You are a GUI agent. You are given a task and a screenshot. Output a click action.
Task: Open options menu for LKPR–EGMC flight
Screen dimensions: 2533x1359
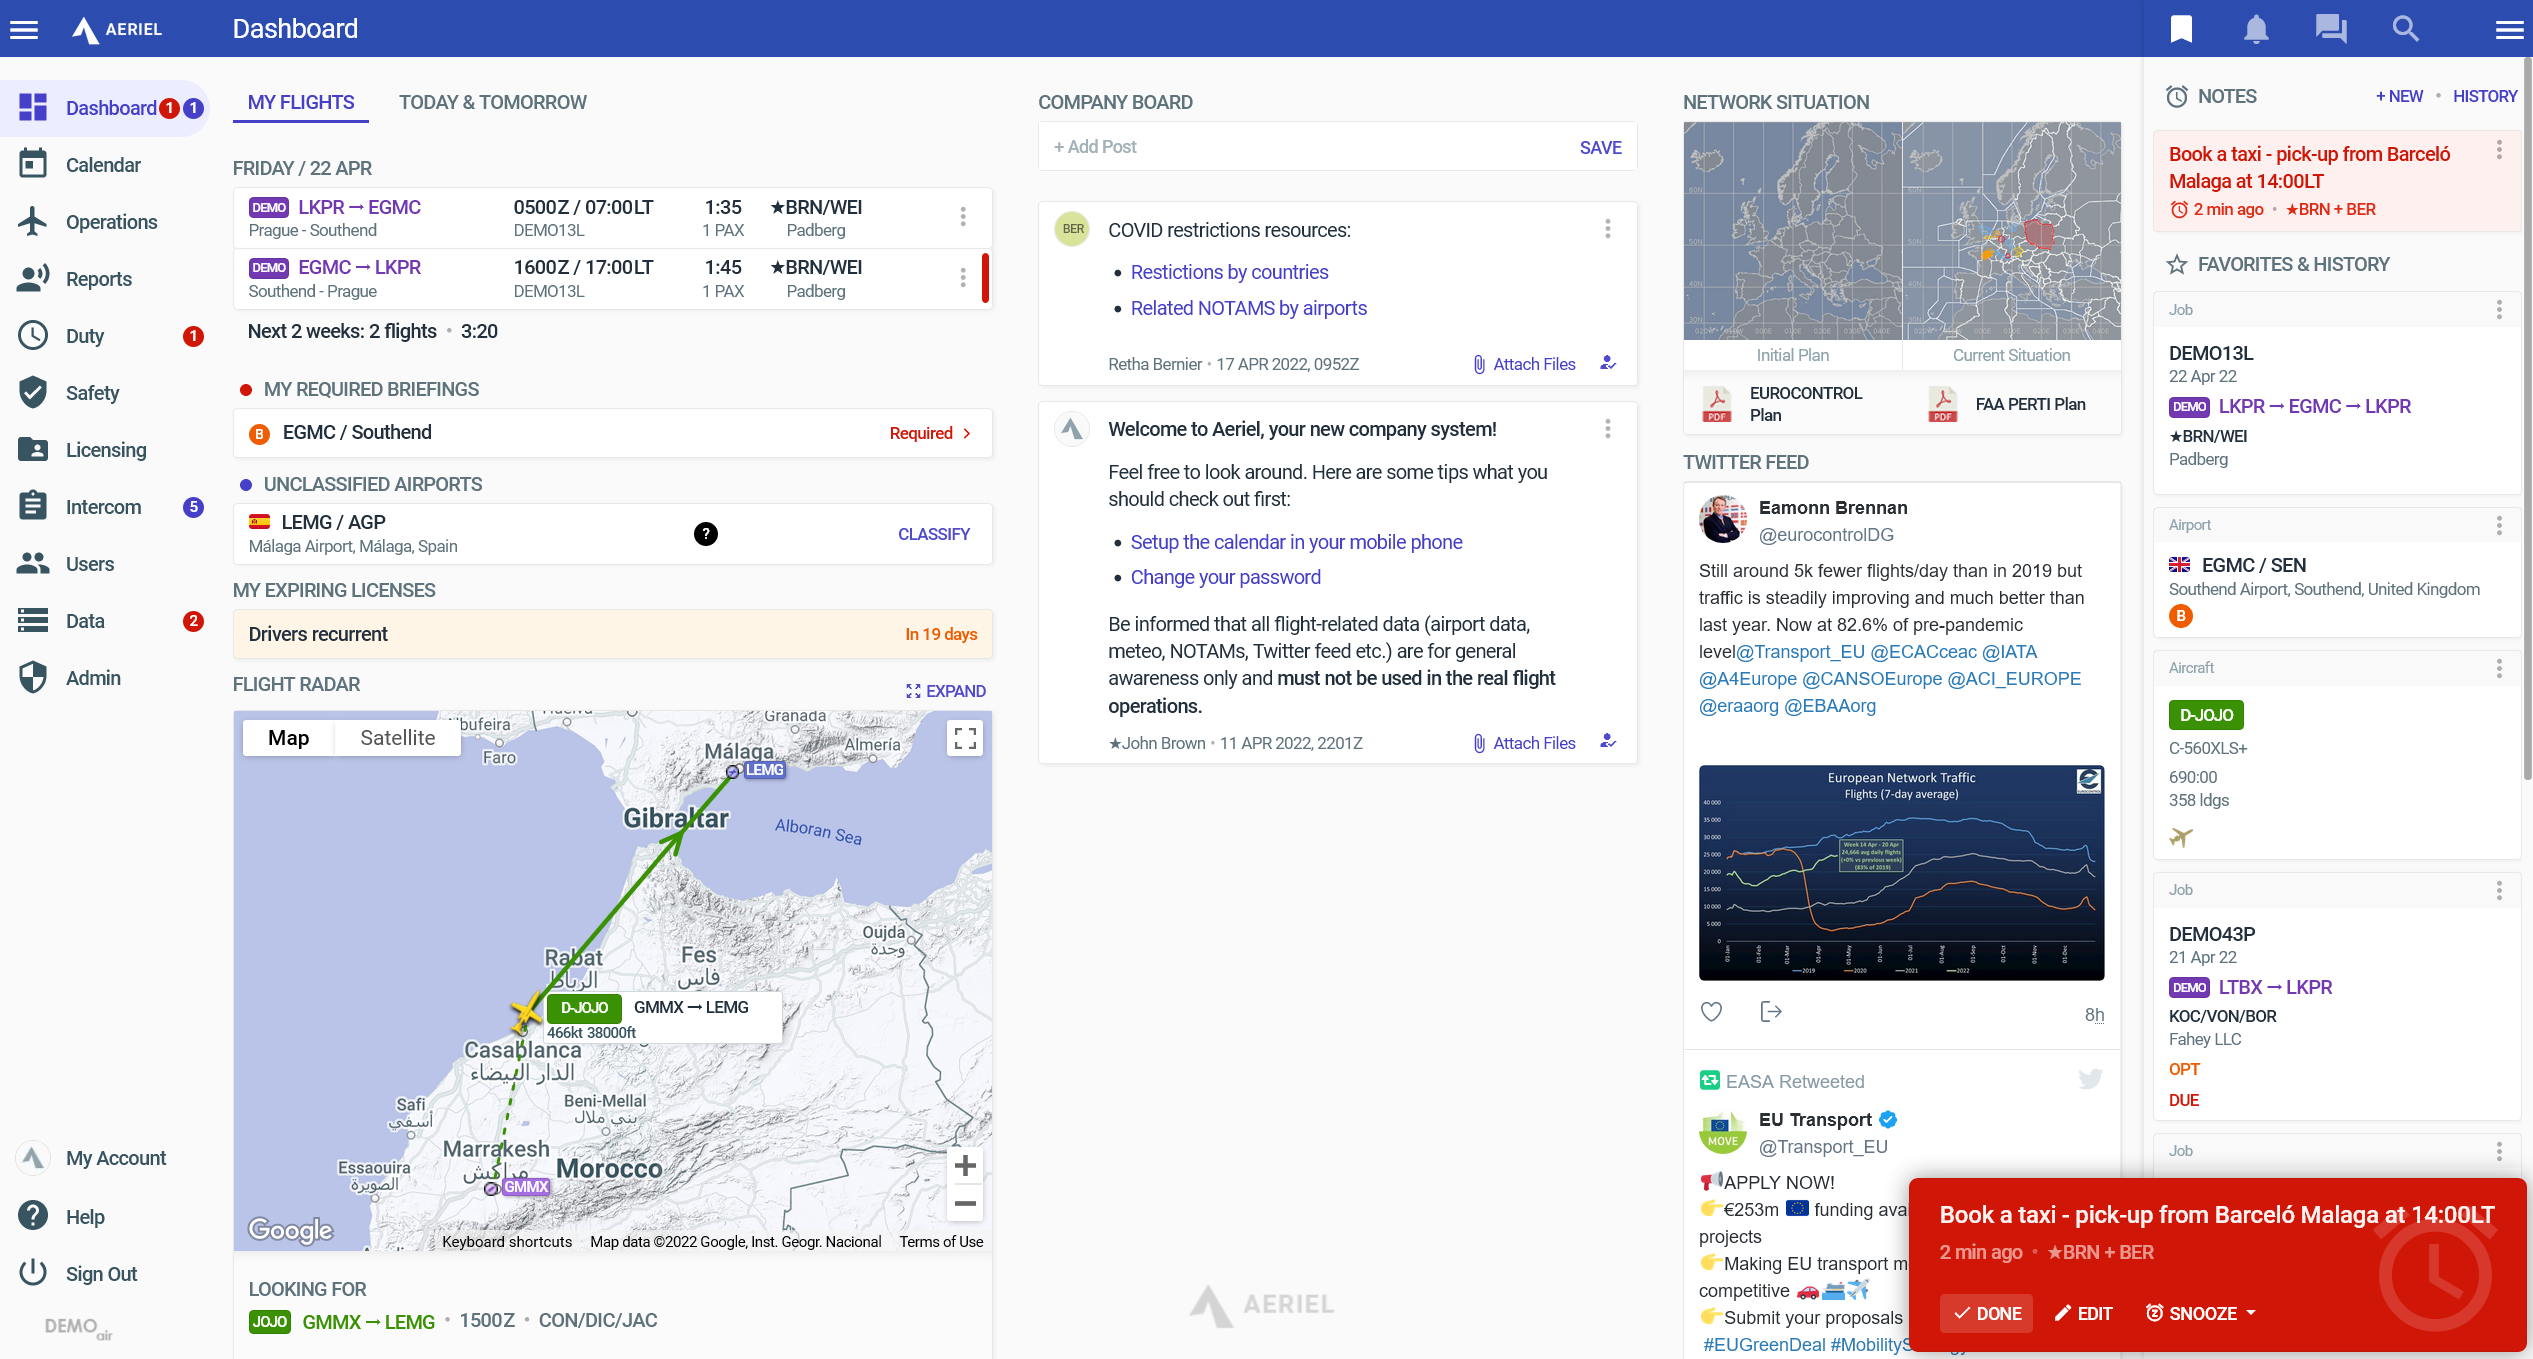[x=962, y=217]
